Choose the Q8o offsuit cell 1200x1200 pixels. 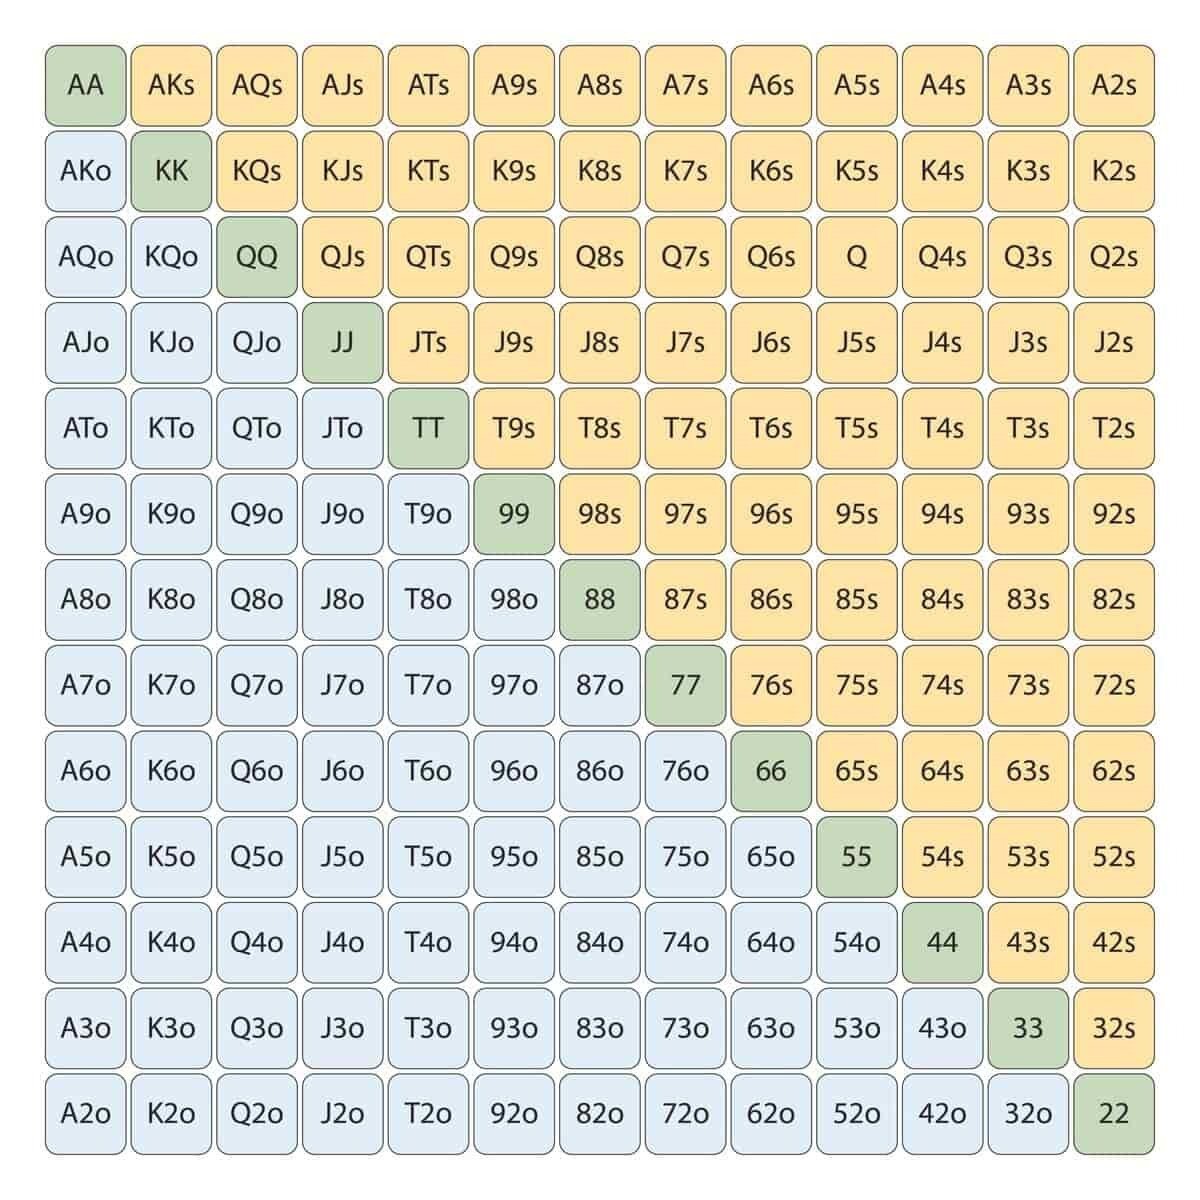[x=257, y=599]
